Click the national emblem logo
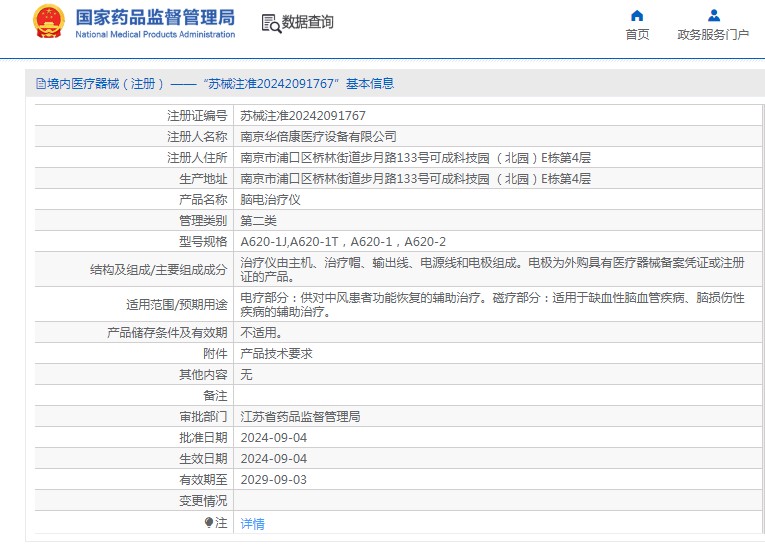 tap(48, 22)
